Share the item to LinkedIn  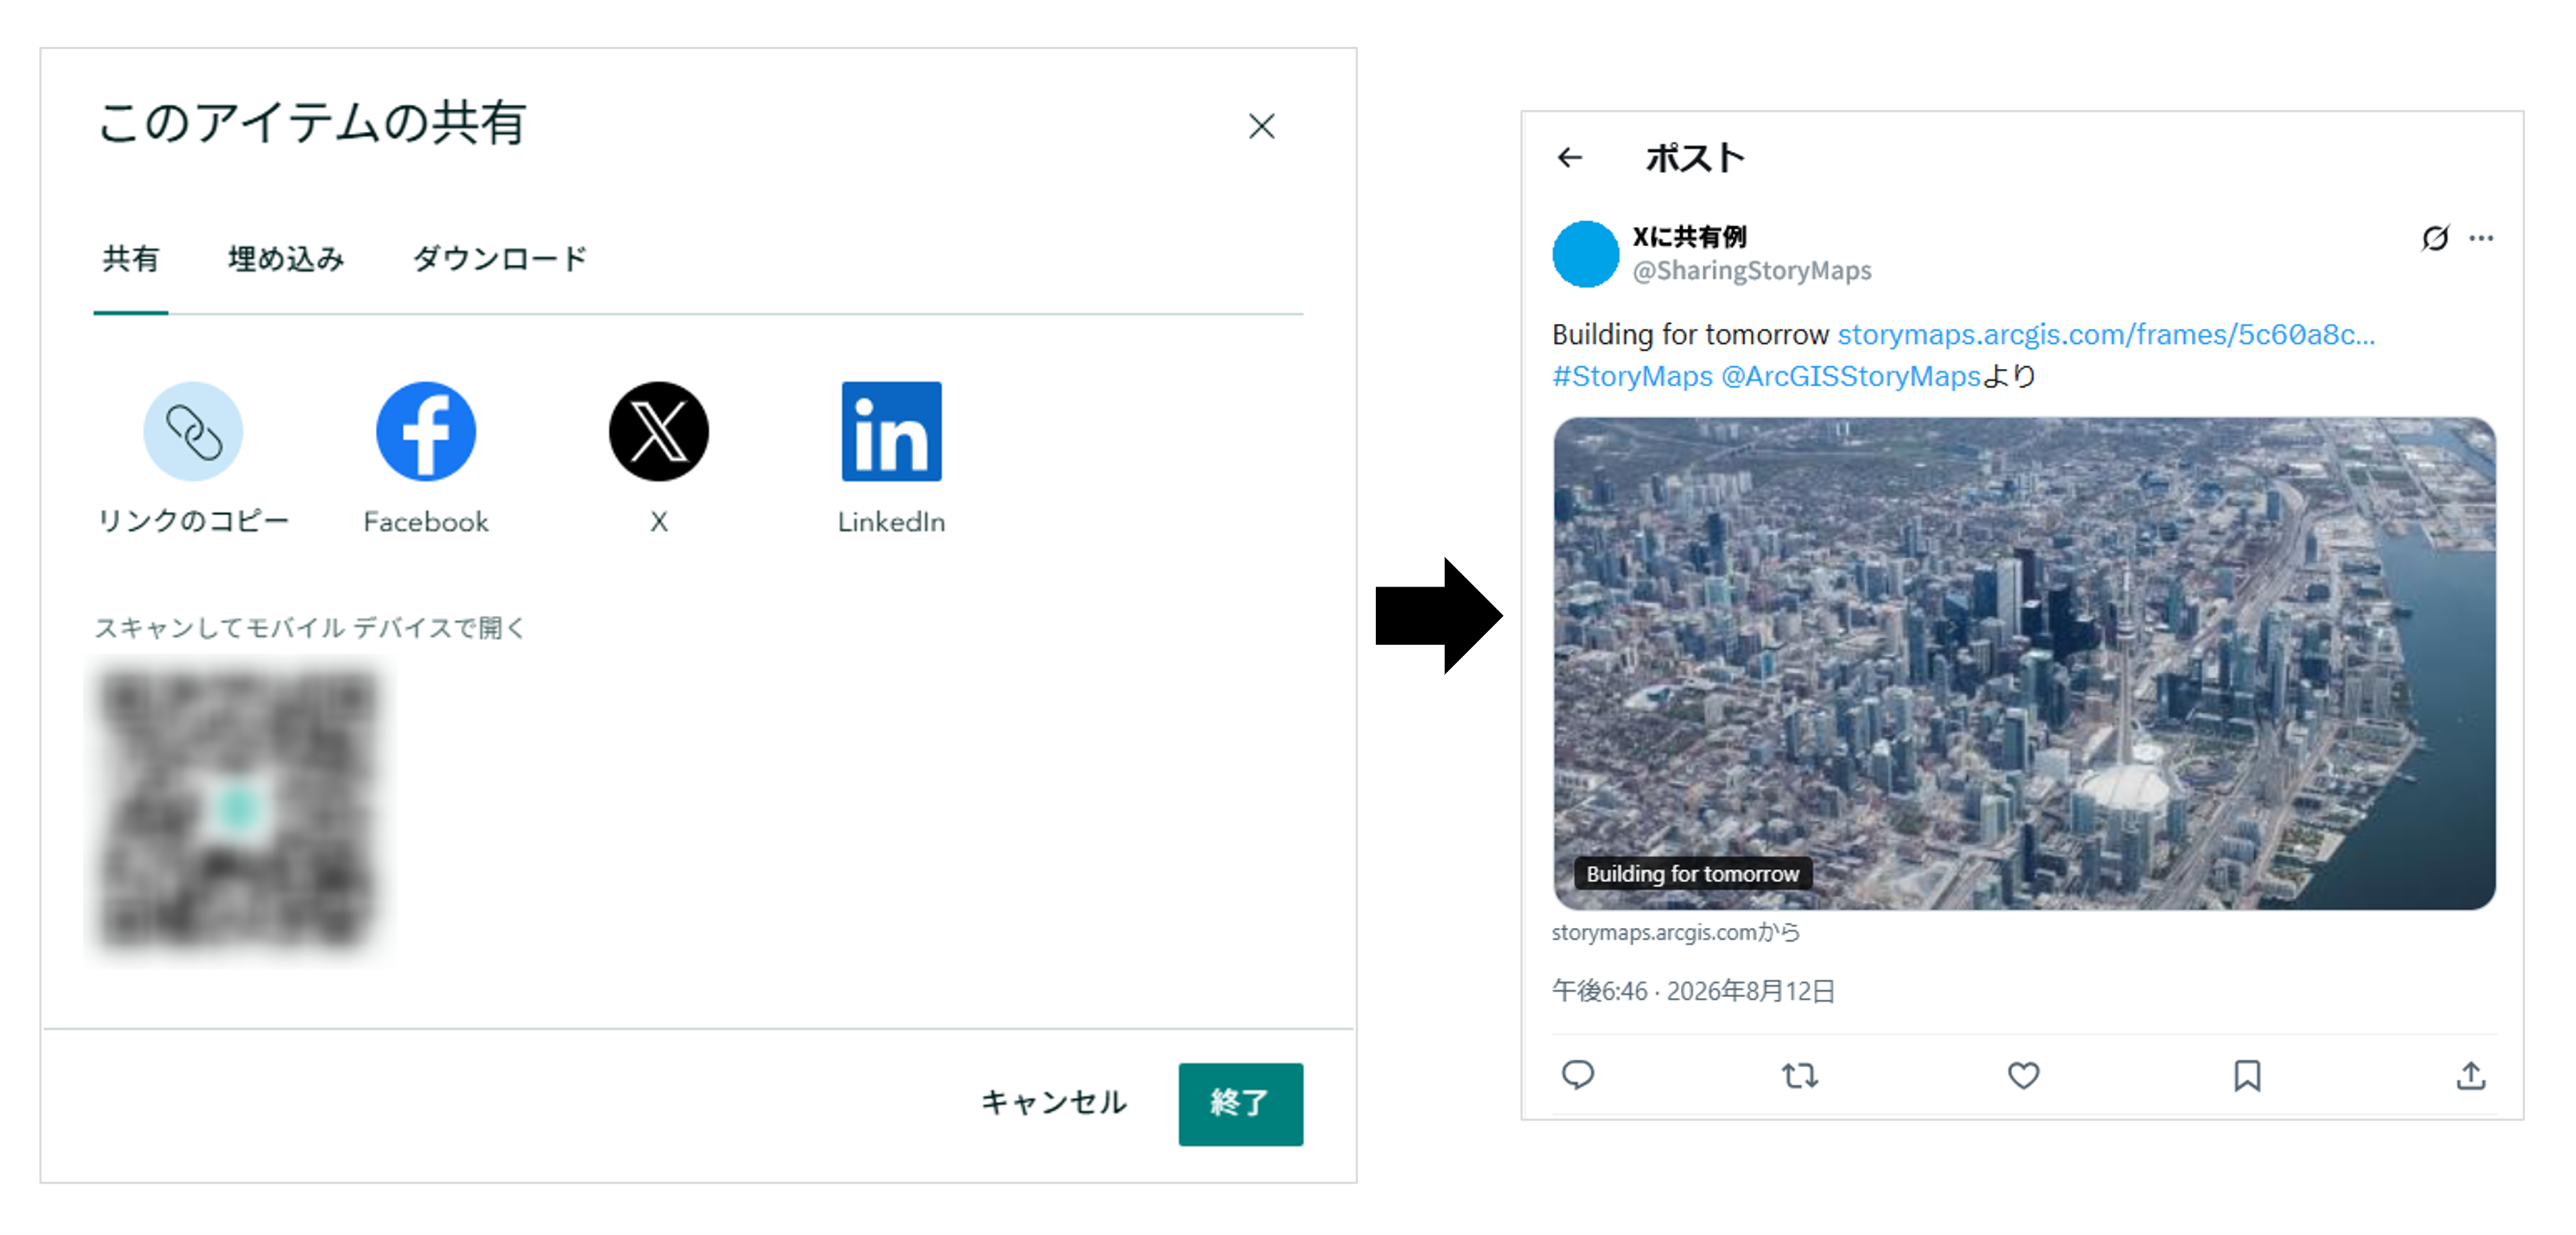point(891,432)
